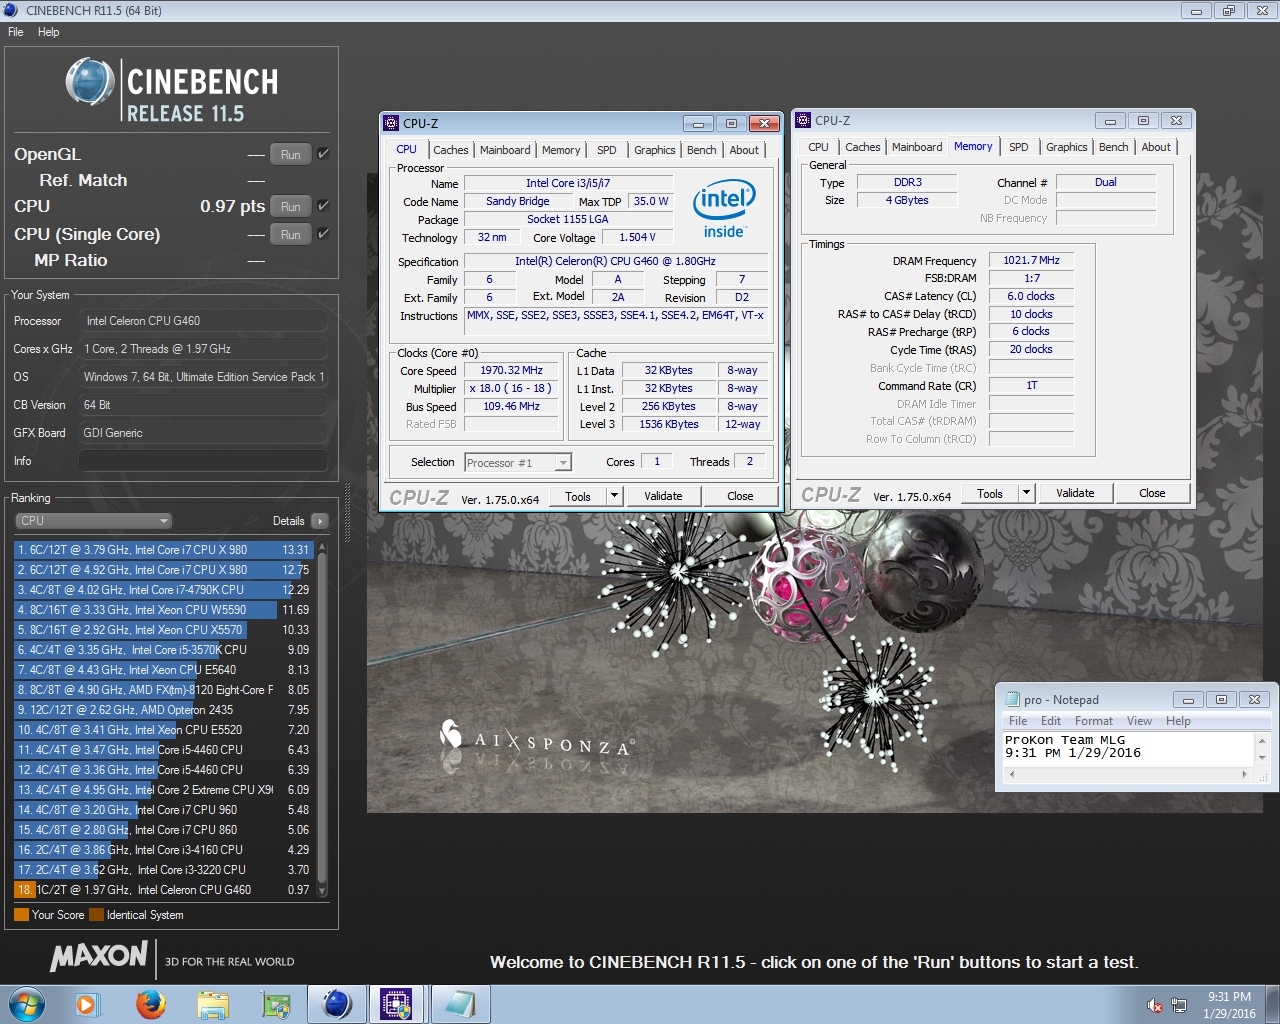Open the CPU ranking type dropdown
The height and width of the screenshot is (1024, 1280).
point(93,521)
